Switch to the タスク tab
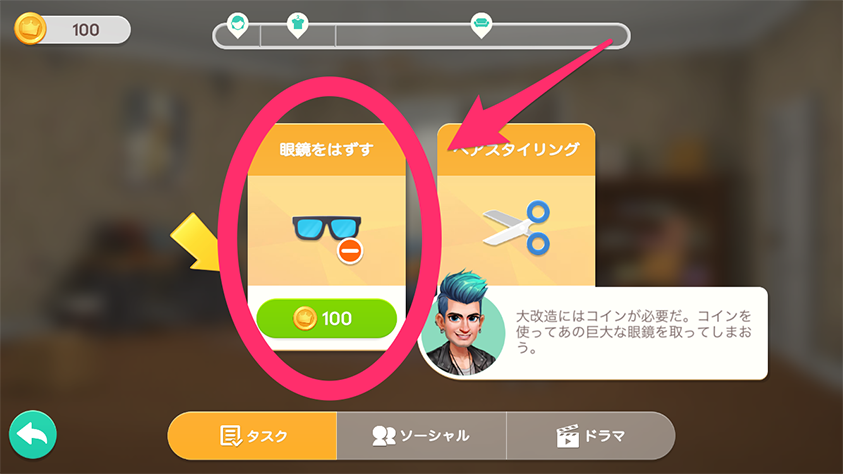This screenshot has height=474, width=843. coord(252,436)
